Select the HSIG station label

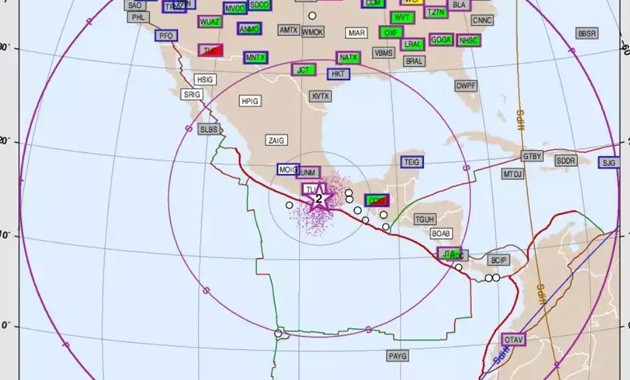tap(205, 80)
